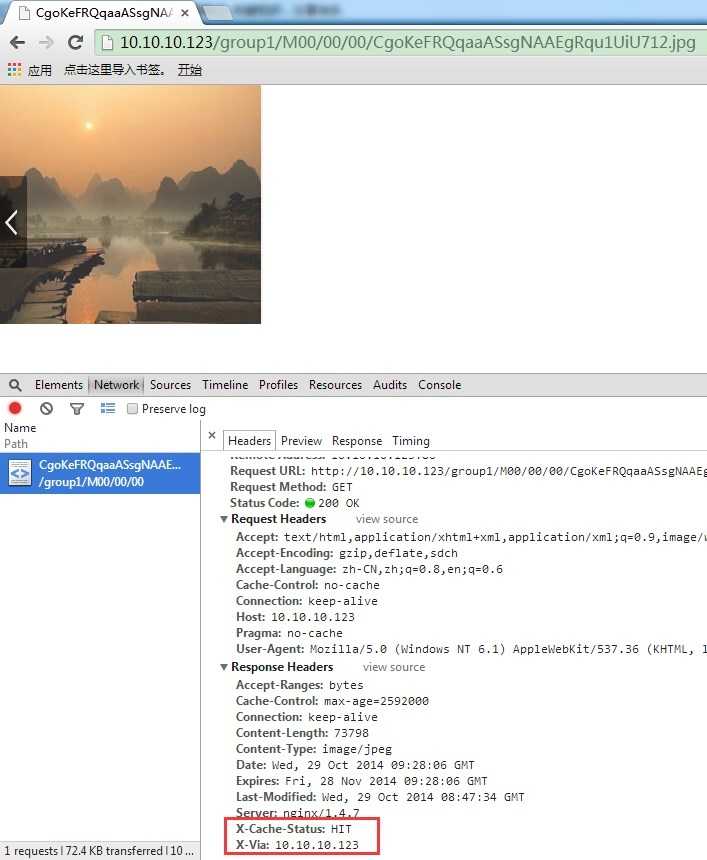
Task: Click the X-Cache-Status HIT header
Action: [x=293, y=829]
